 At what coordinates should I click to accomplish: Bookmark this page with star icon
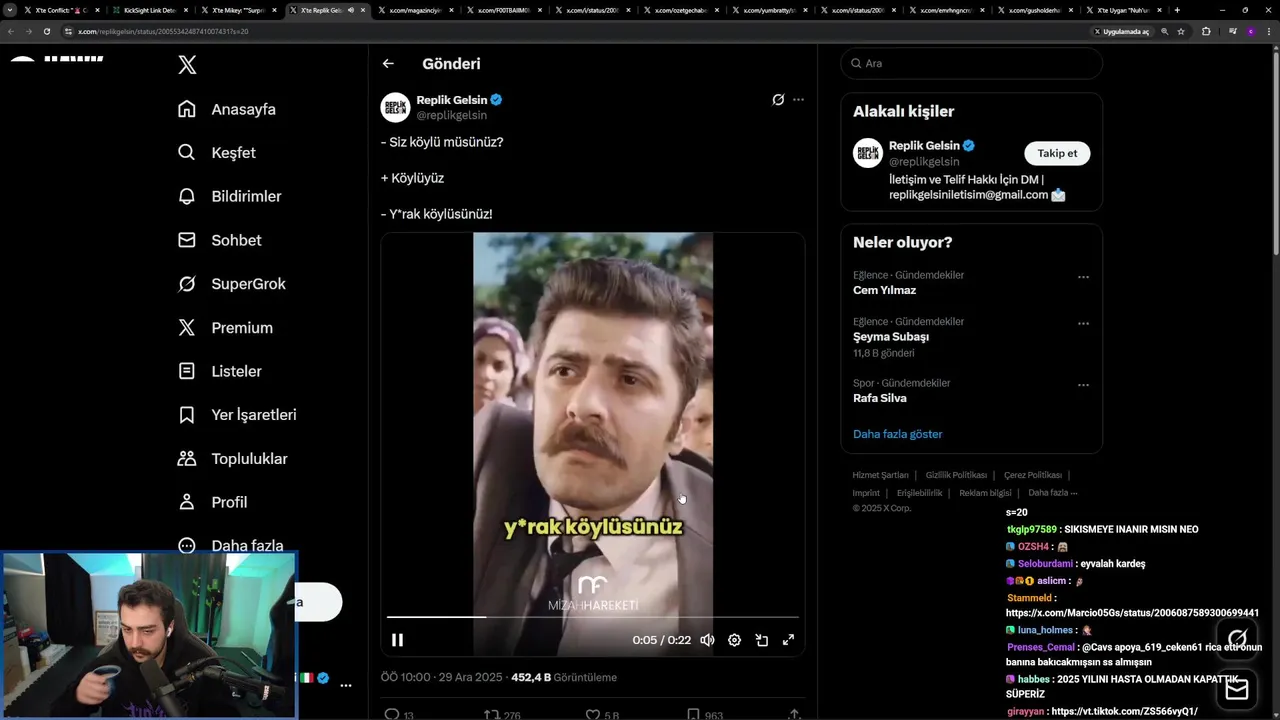pos(1181,31)
